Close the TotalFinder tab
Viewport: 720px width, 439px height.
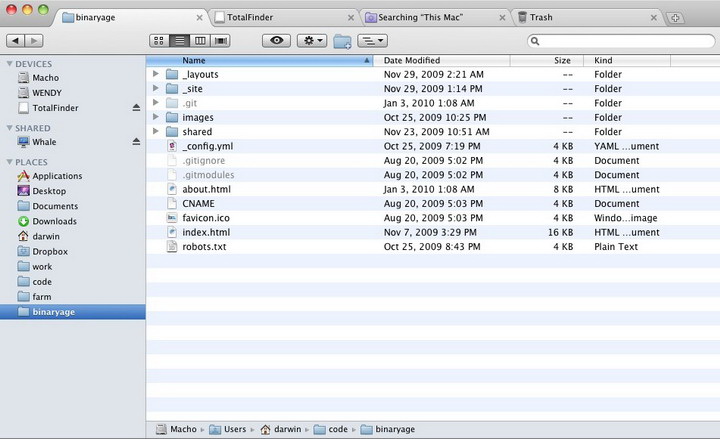[351, 17]
